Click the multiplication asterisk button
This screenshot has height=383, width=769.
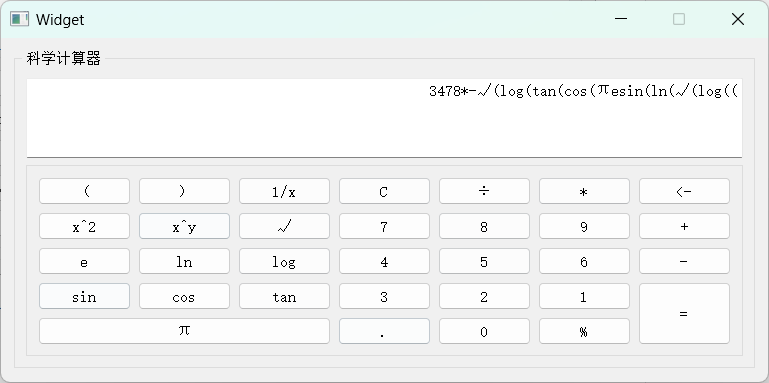[584, 191]
